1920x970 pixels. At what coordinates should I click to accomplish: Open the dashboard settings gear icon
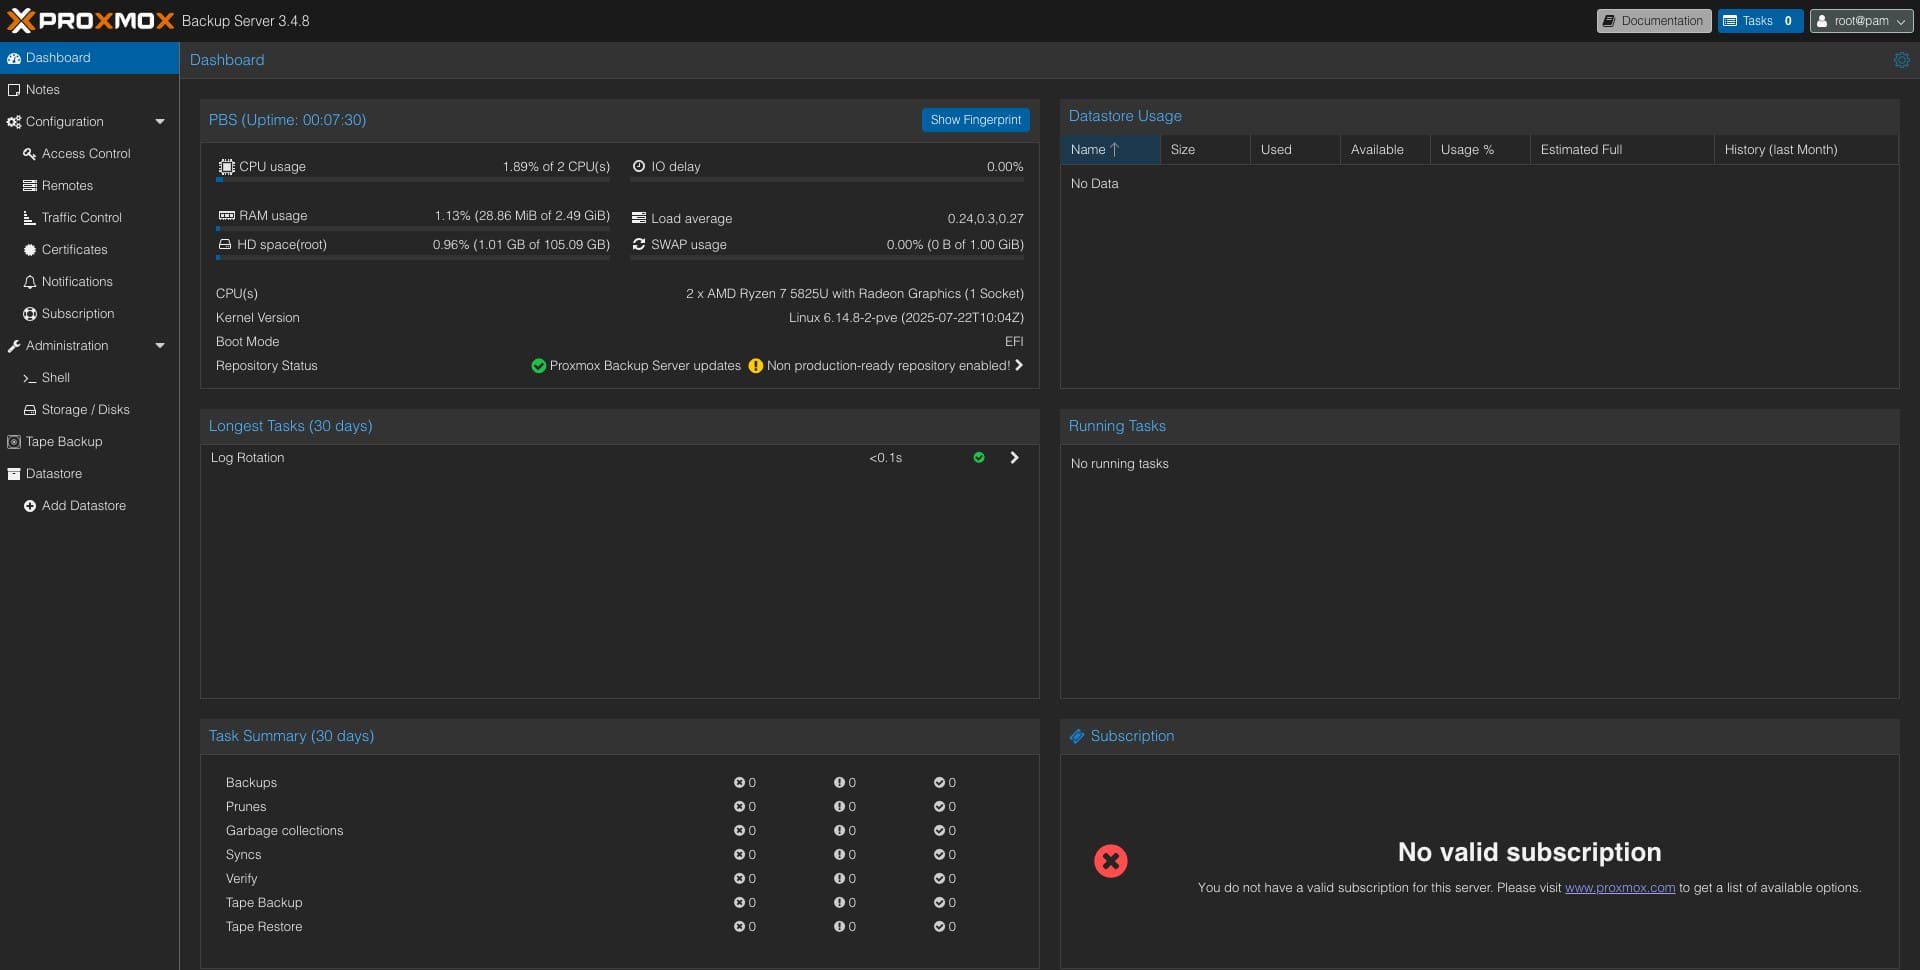1901,60
